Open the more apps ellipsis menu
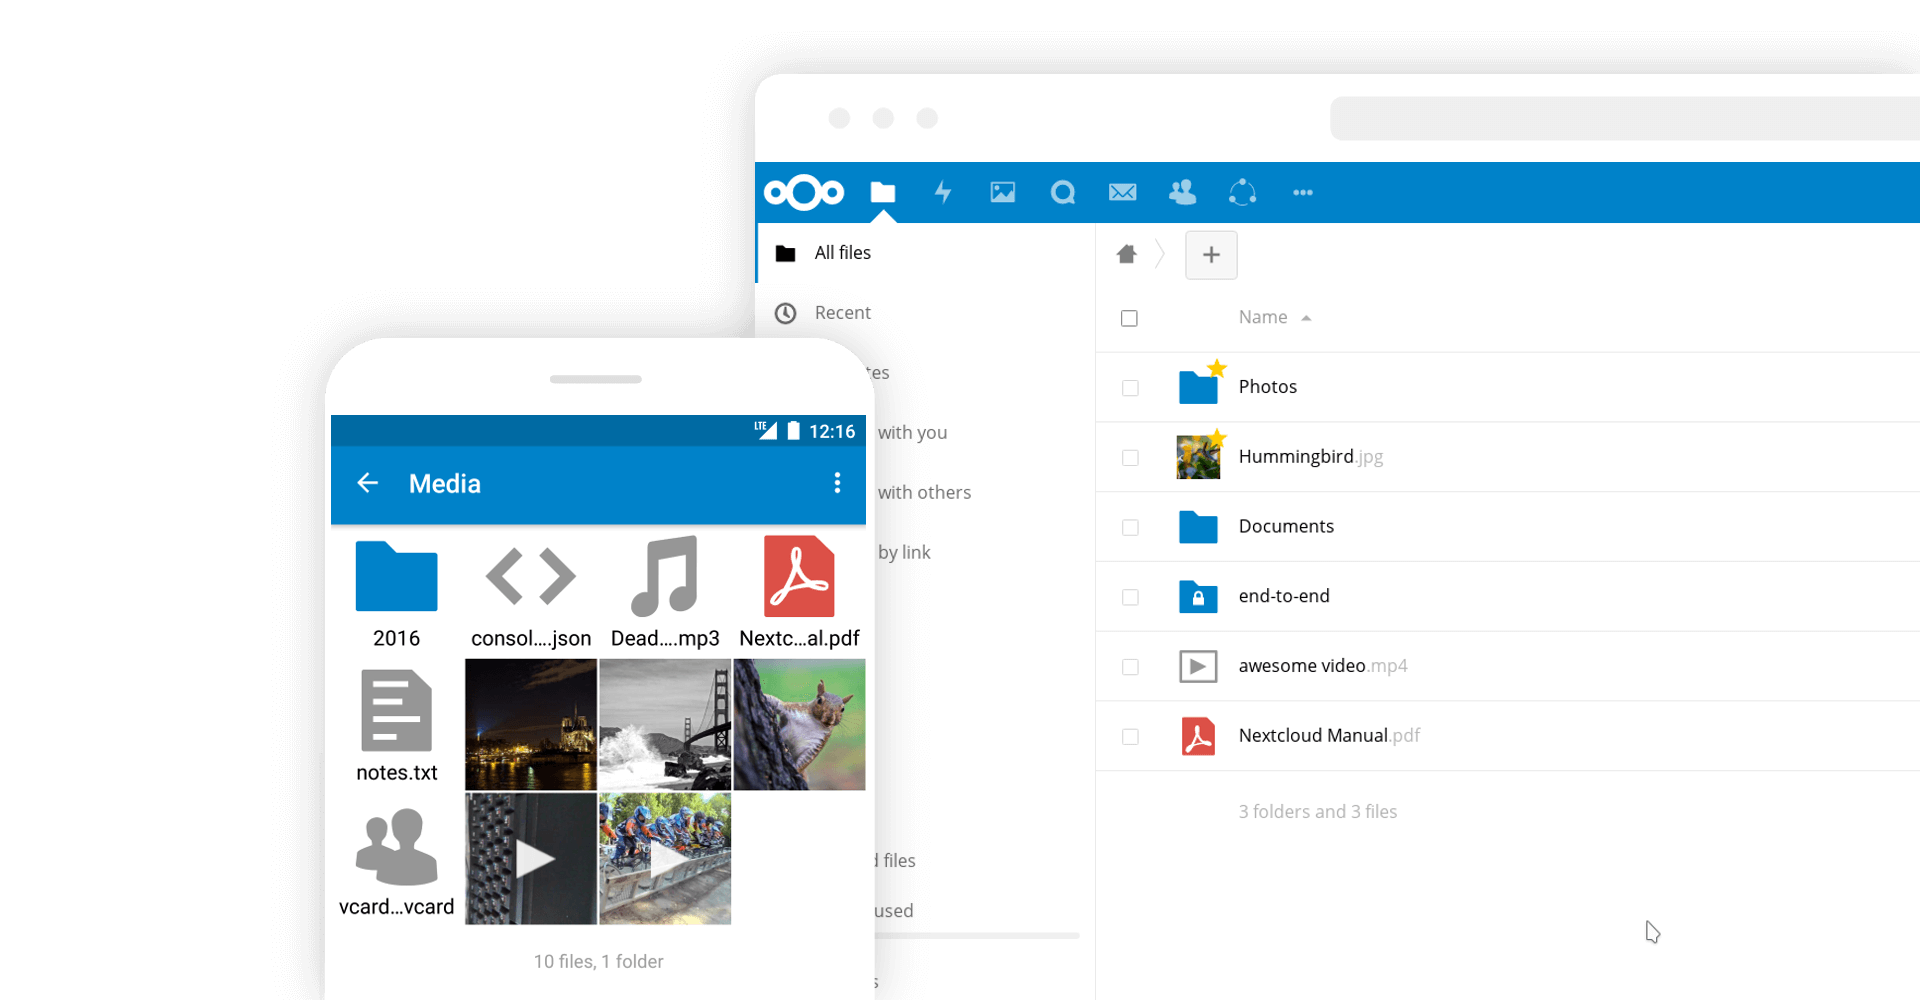The height and width of the screenshot is (1000, 1920). click(x=1303, y=192)
